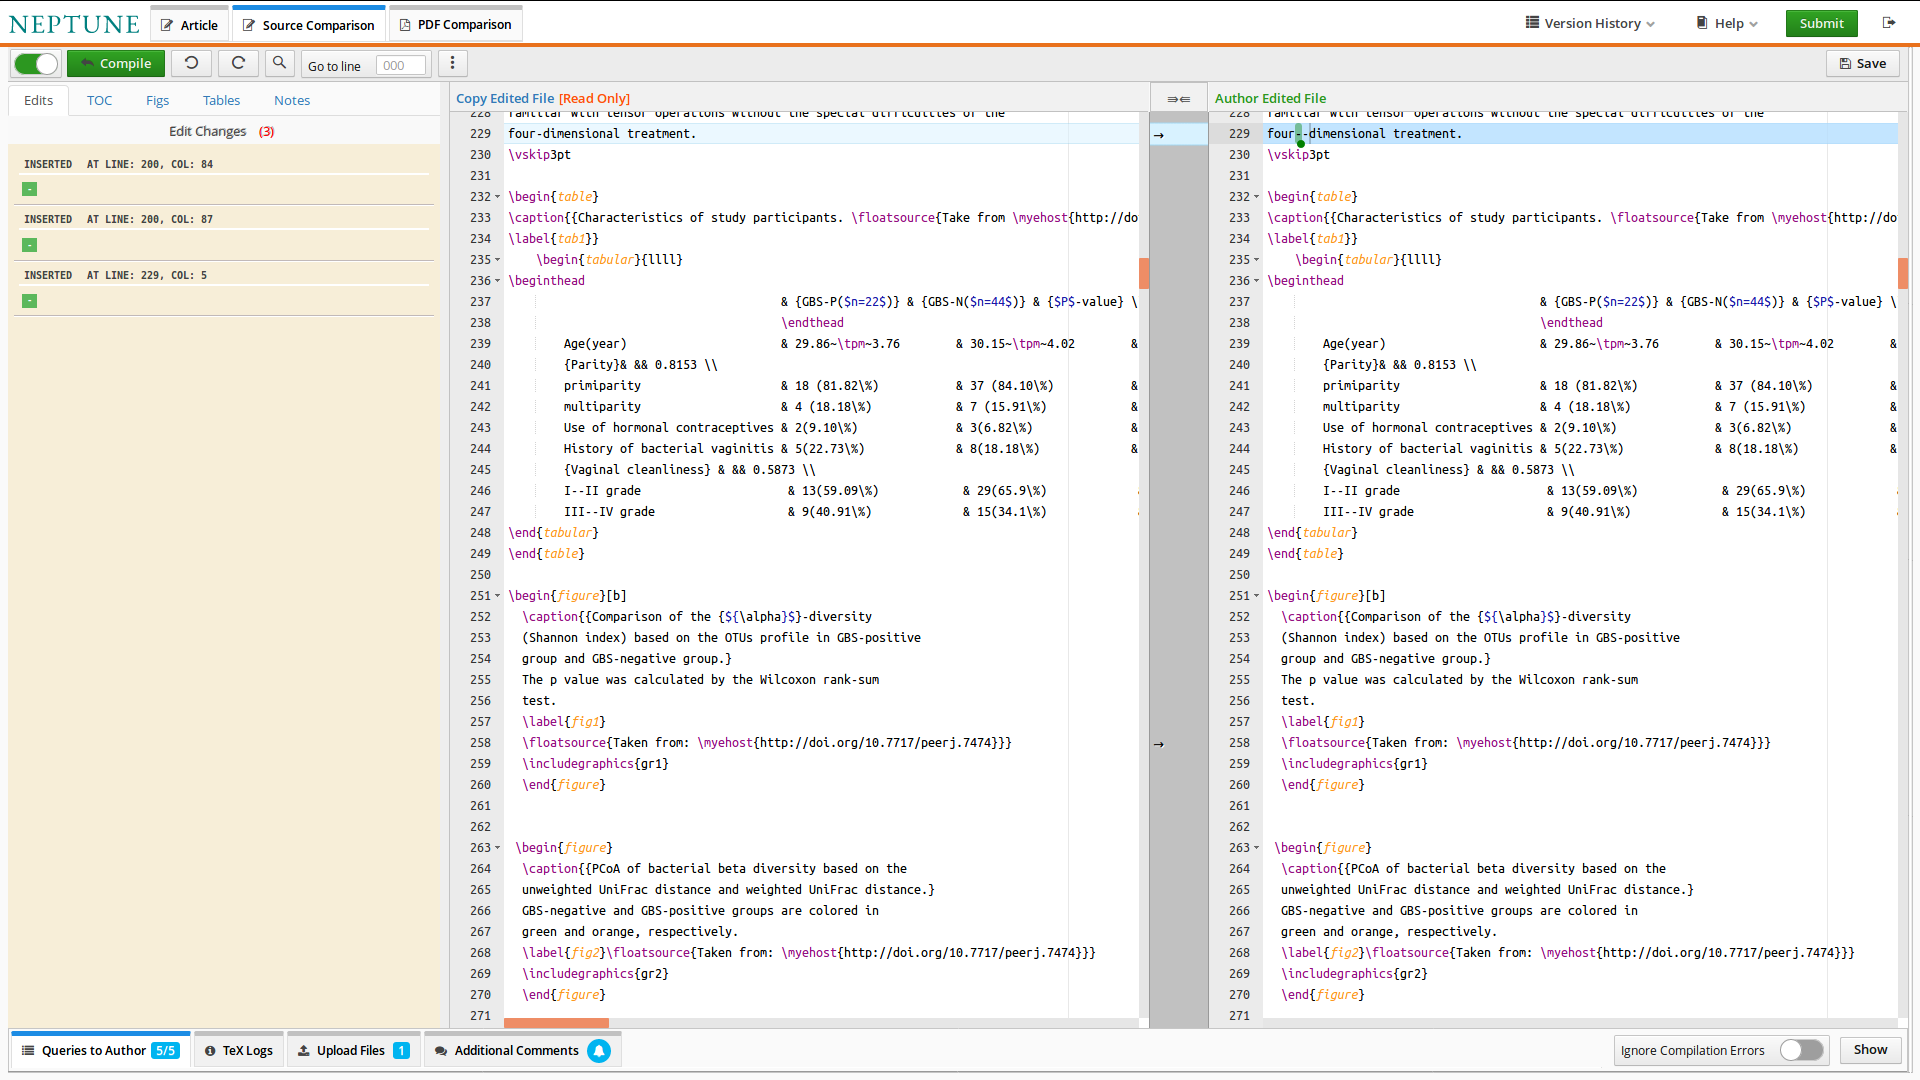Collapse the table block at line 232
This screenshot has width=1920, height=1080.
(498, 197)
